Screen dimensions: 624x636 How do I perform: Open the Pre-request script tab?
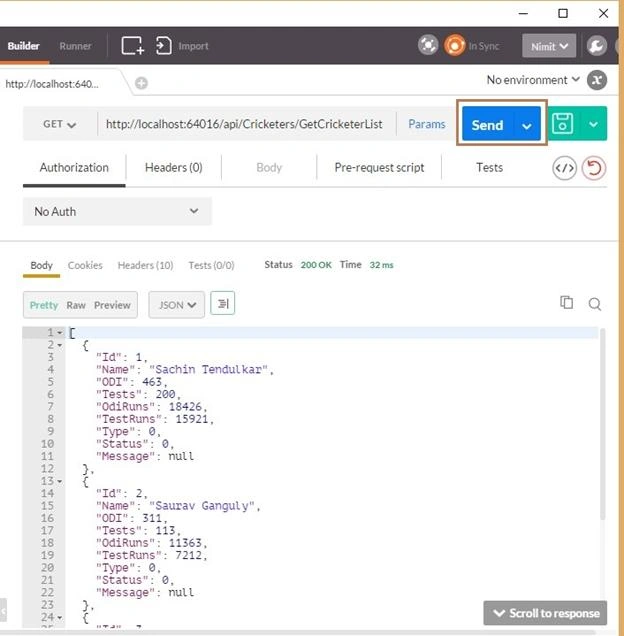point(379,168)
